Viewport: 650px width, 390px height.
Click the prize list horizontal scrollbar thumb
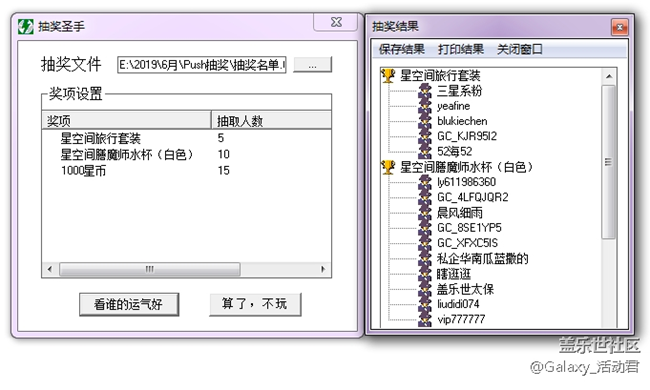(150, 269)
